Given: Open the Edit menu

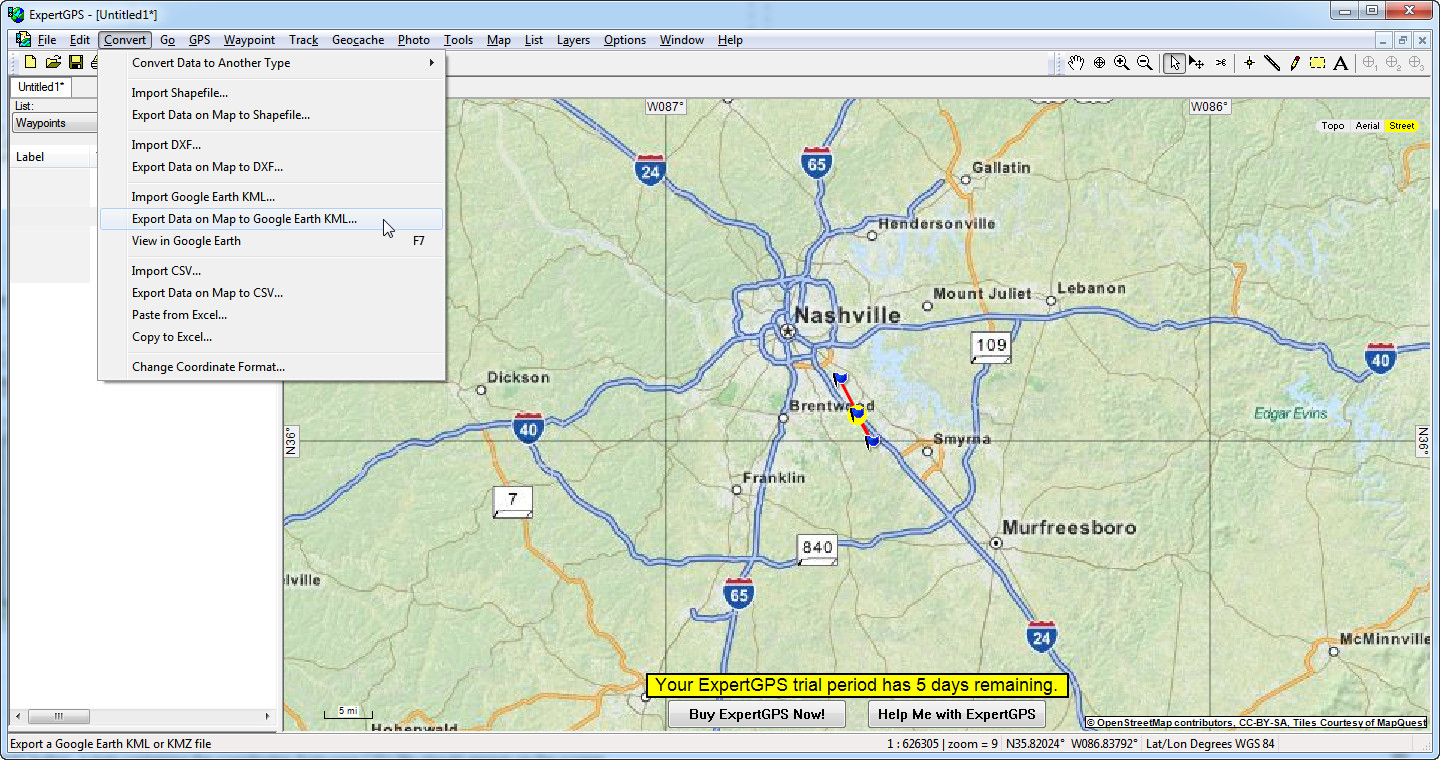Looking at the screenshot, I should (80, 40).
